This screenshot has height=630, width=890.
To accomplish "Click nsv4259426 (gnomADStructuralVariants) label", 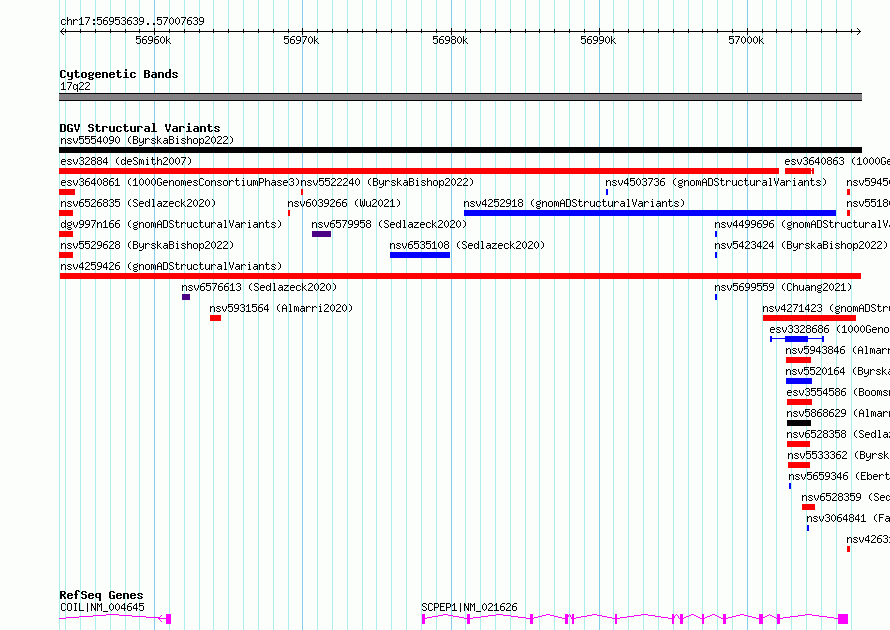I will pos(171,266).
